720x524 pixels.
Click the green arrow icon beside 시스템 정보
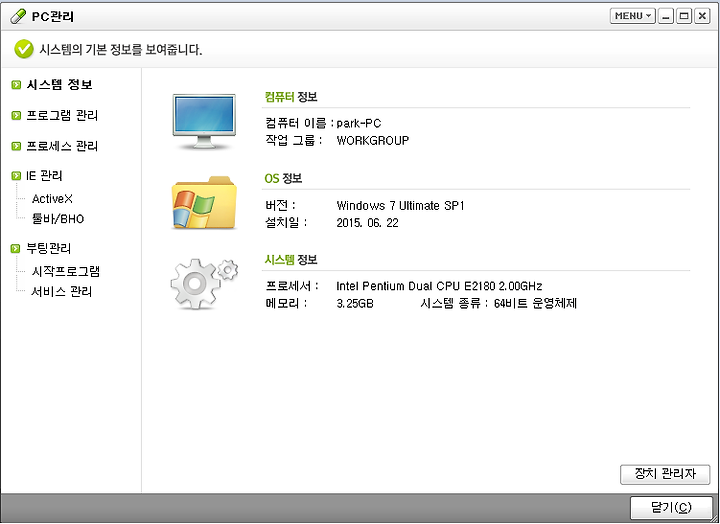pos(16,85)
